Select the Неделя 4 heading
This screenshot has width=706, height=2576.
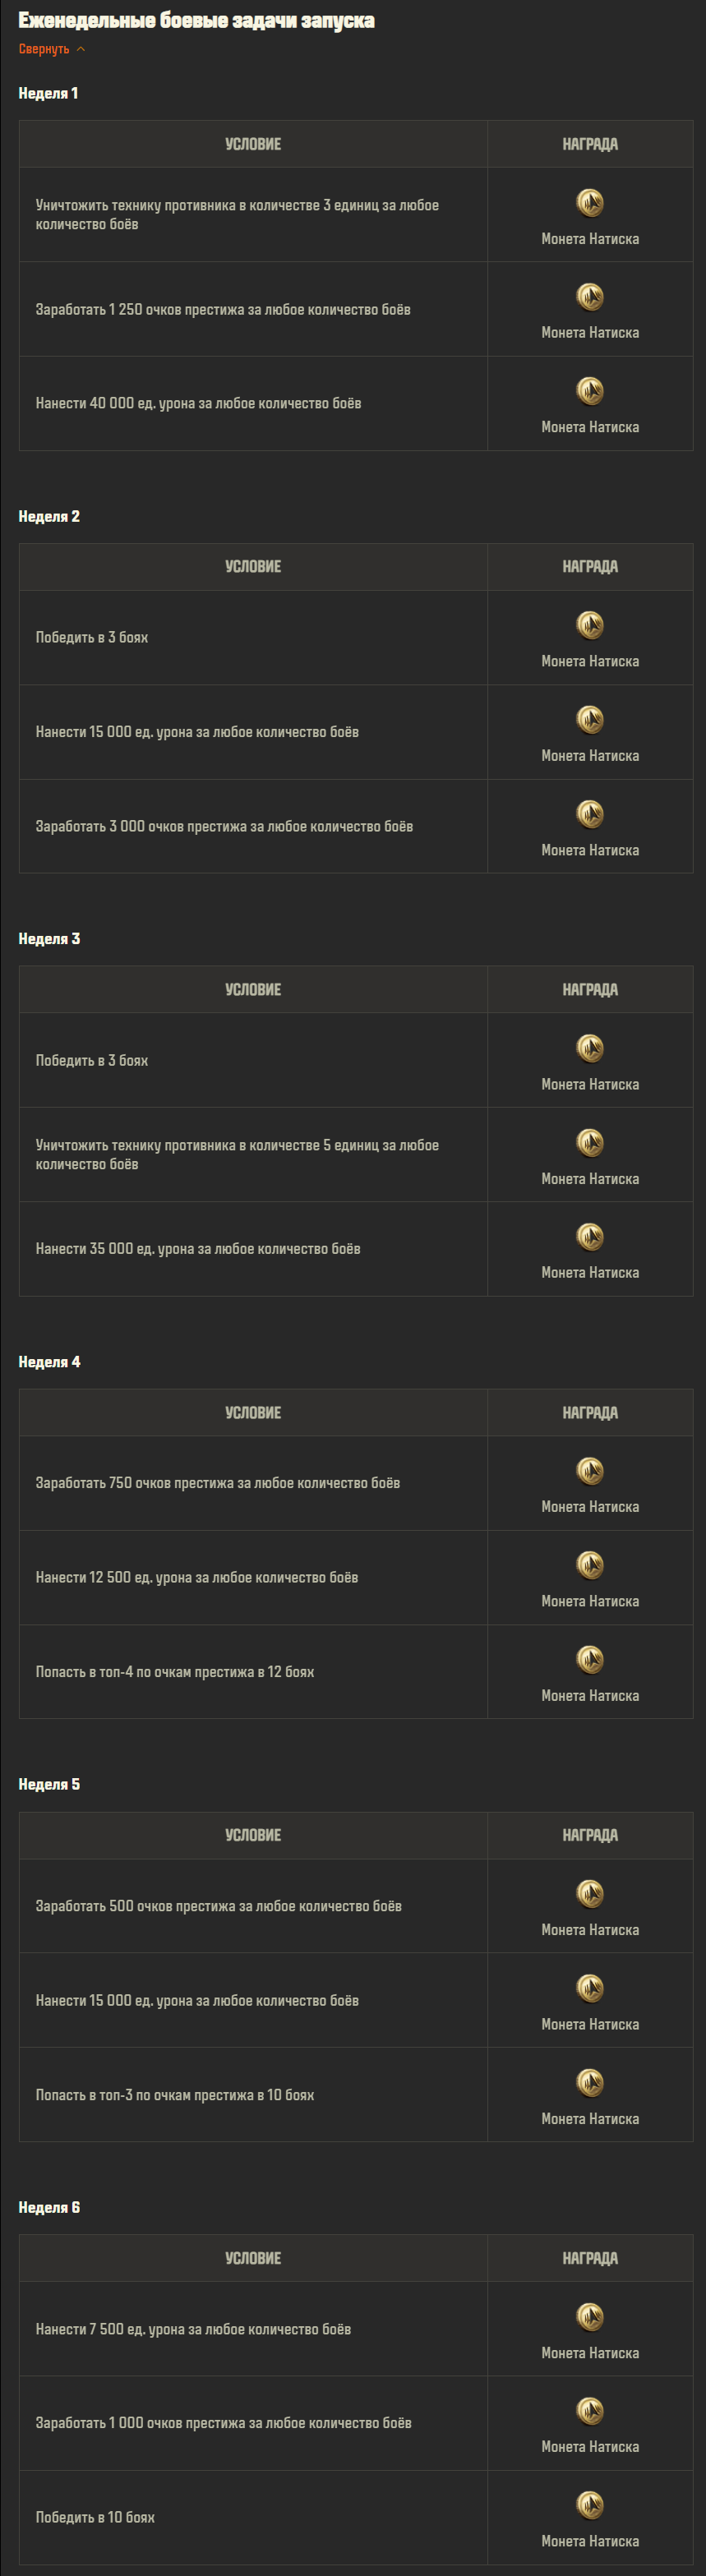(49, 1362)
